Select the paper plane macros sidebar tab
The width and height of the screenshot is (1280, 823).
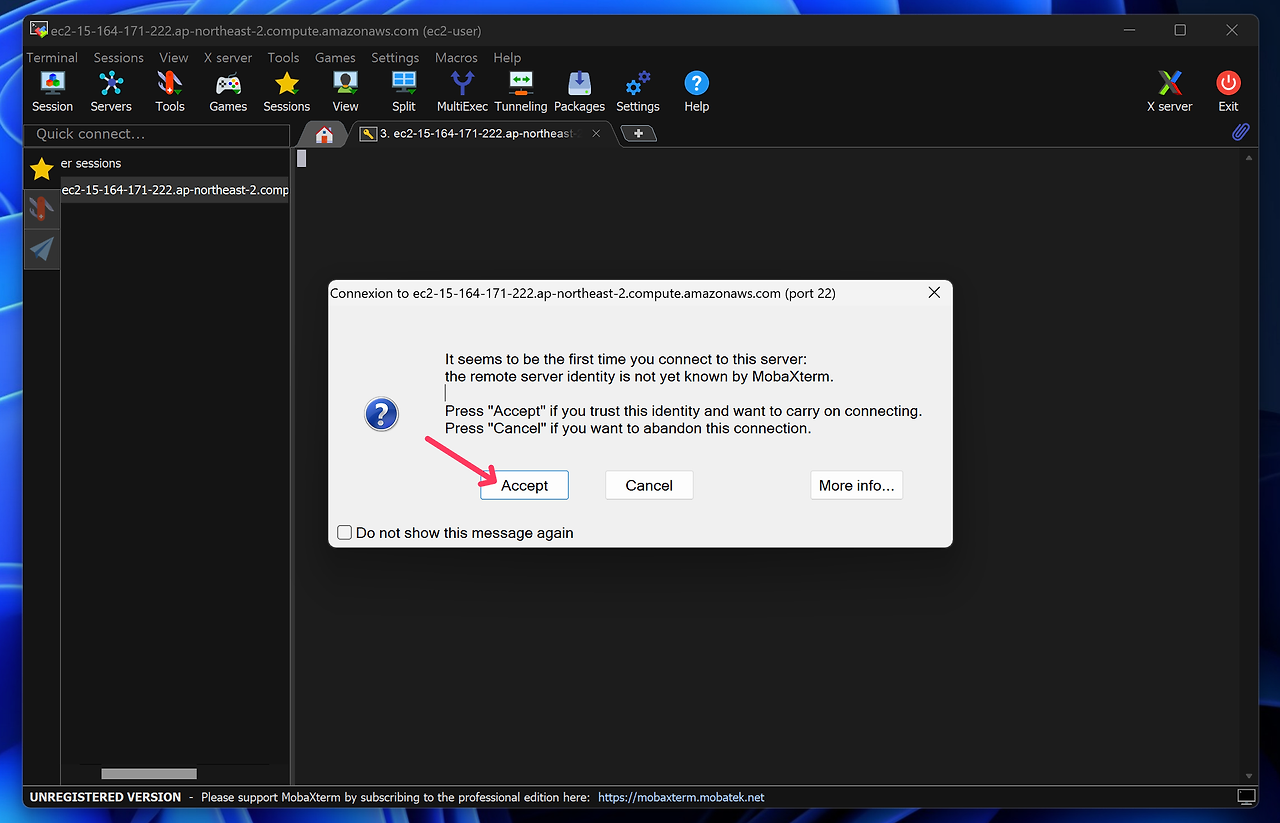click(41, 248)
